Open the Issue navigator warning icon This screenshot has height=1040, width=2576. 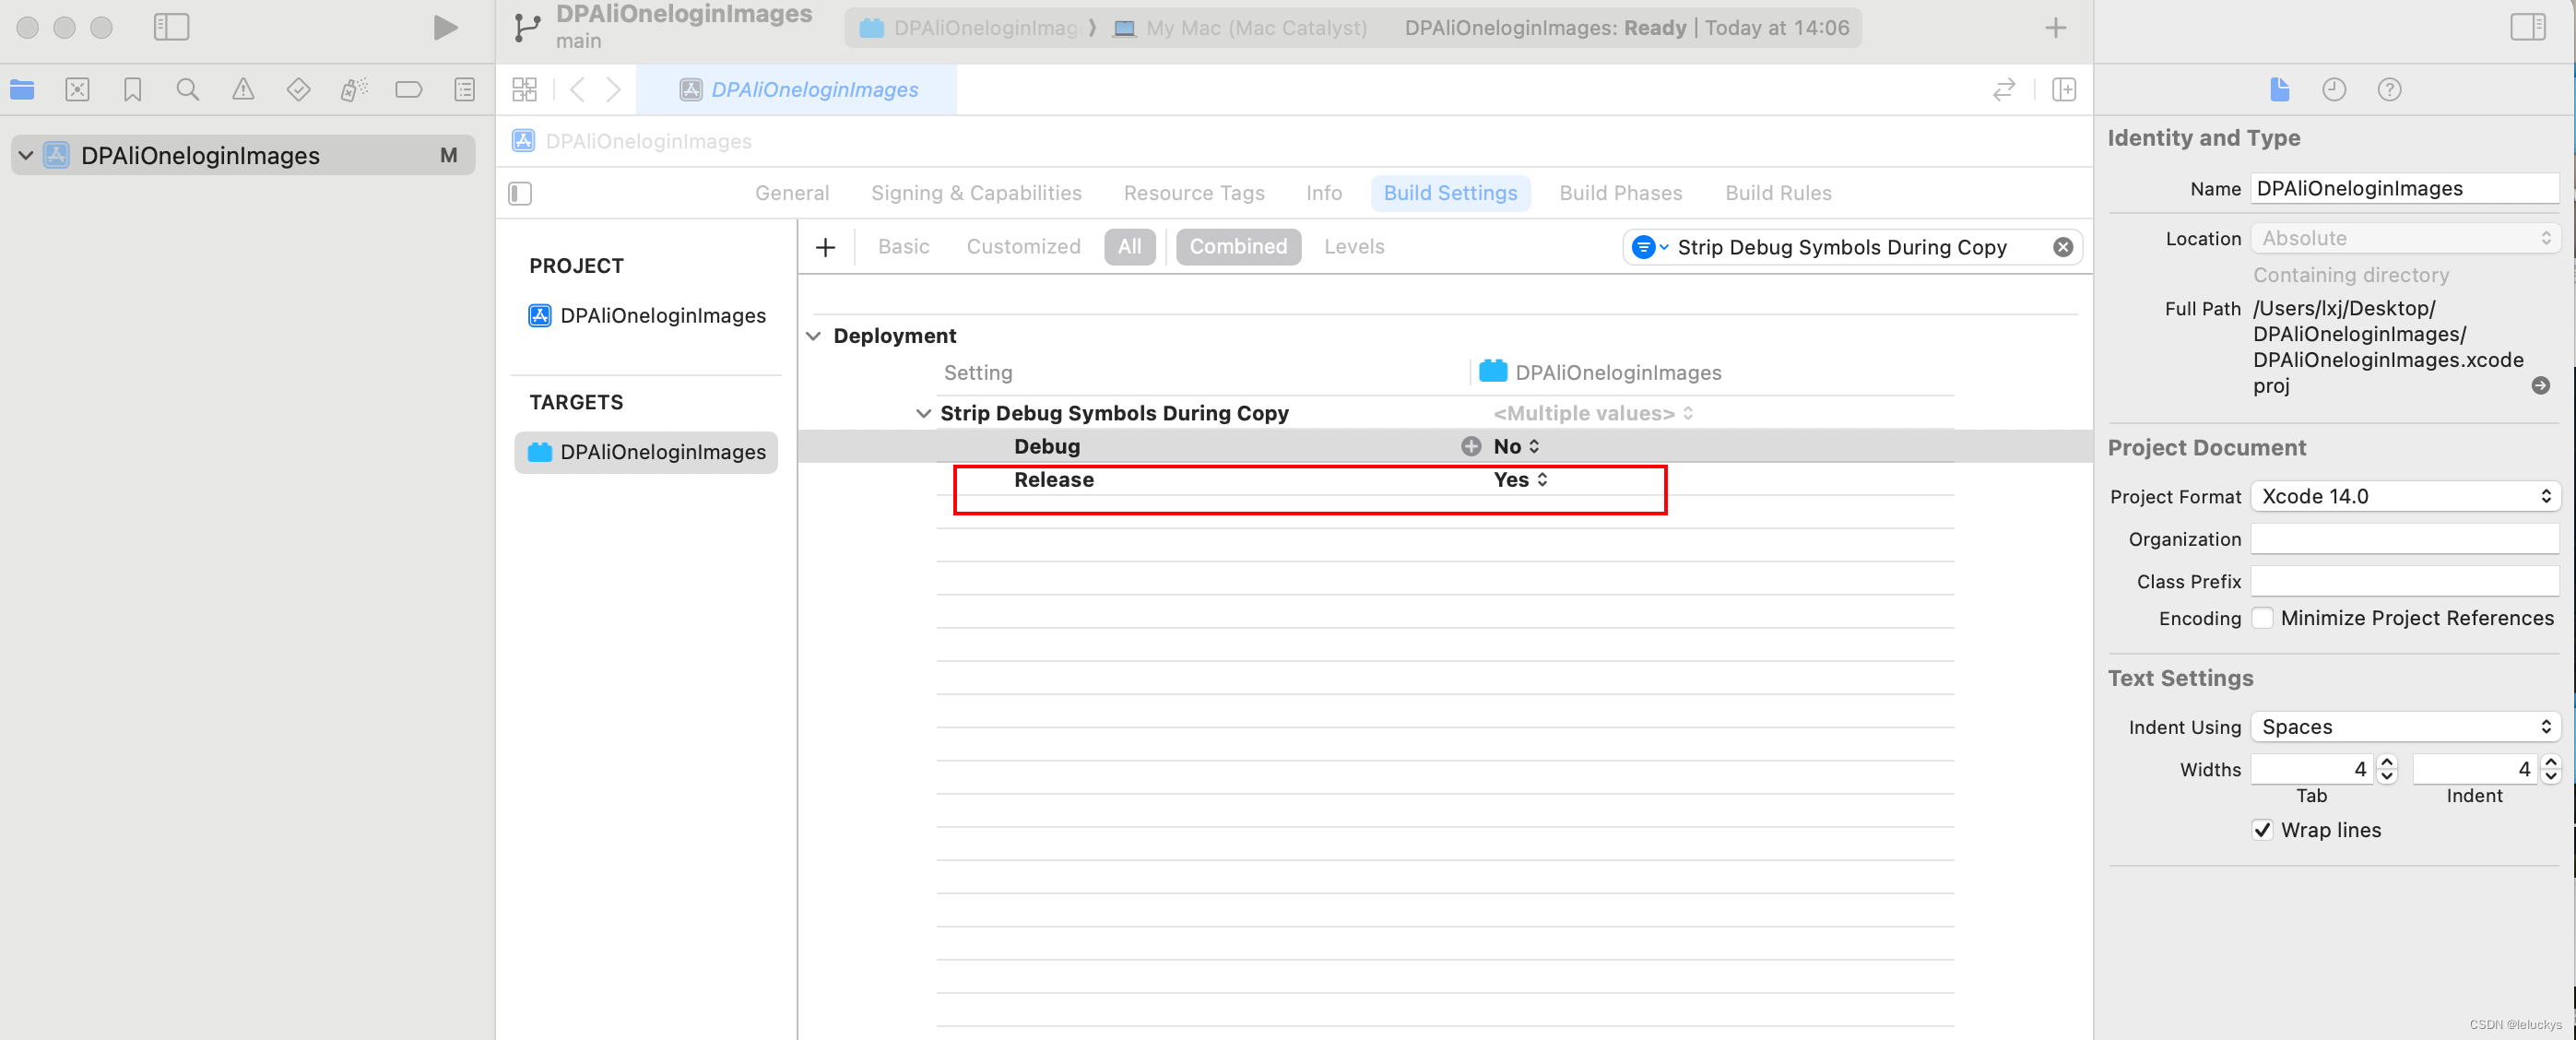coord(243,90)
